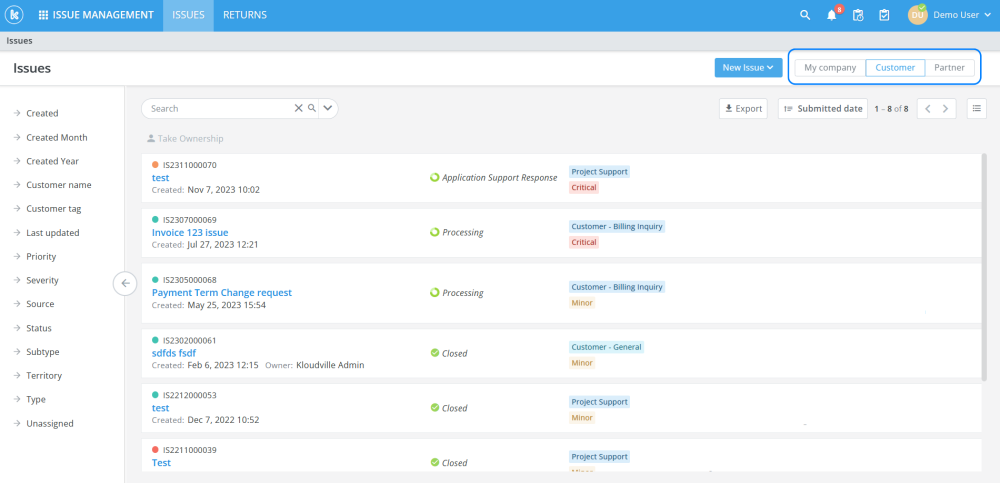Open the Payment Term Change request issue
Image resolution: width=1000 pixels, height=483 pixels.
coord(222,293)
